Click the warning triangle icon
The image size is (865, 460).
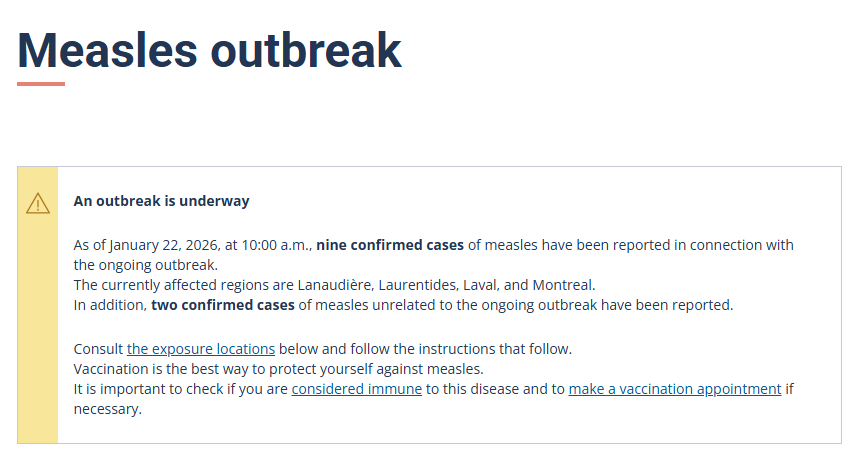(x=37, y=204)
